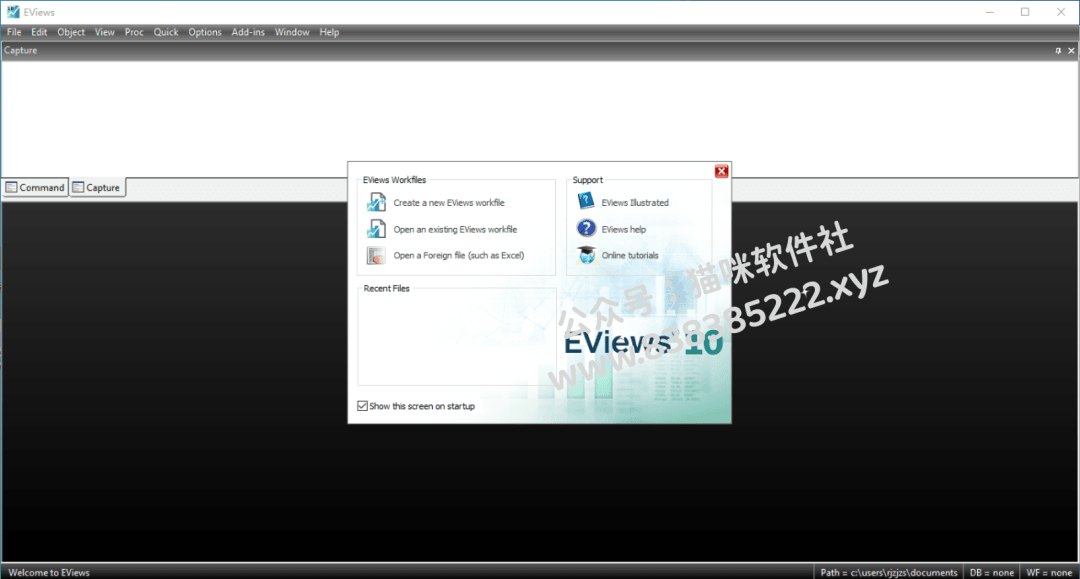Click the Online tutorials graduation cap icon
This screenshot has height=579, width=1080.
(586, 255)
